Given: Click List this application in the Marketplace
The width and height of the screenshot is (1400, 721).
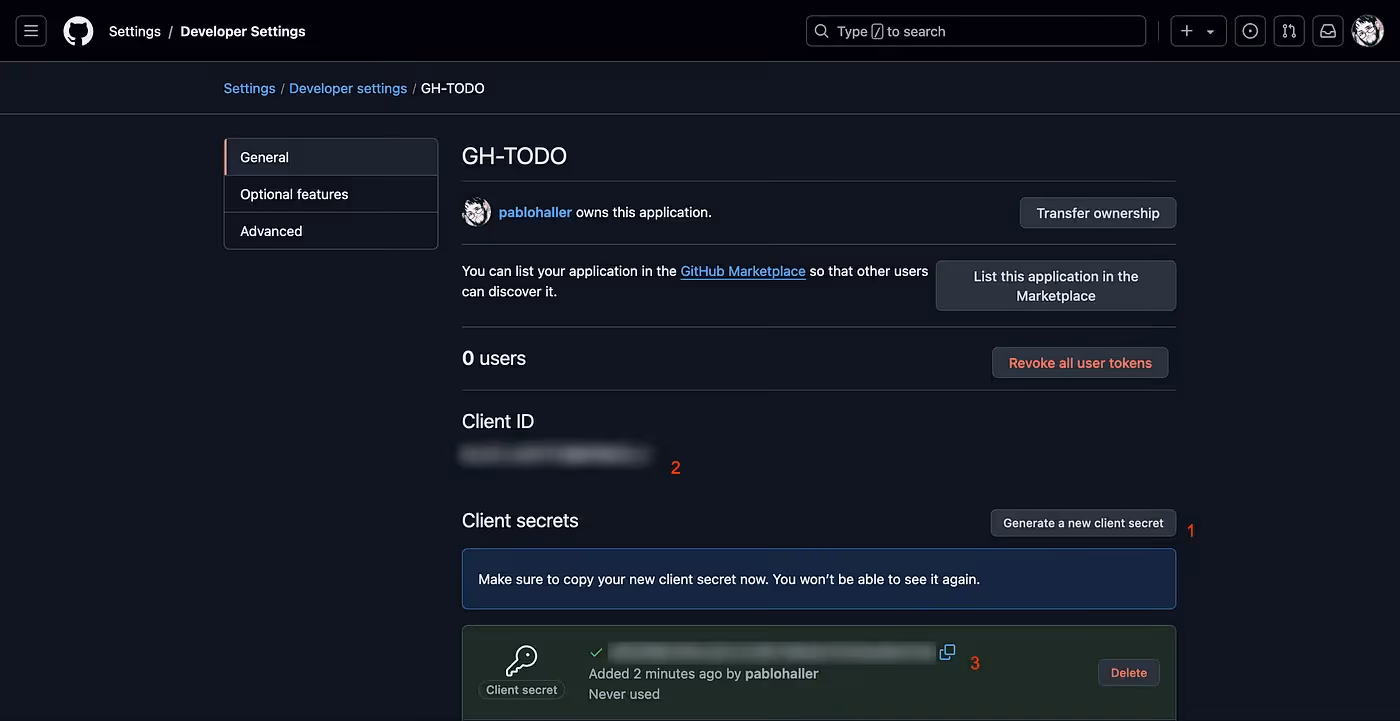Looking at the screenshot, I should [x=1056, y=286].
